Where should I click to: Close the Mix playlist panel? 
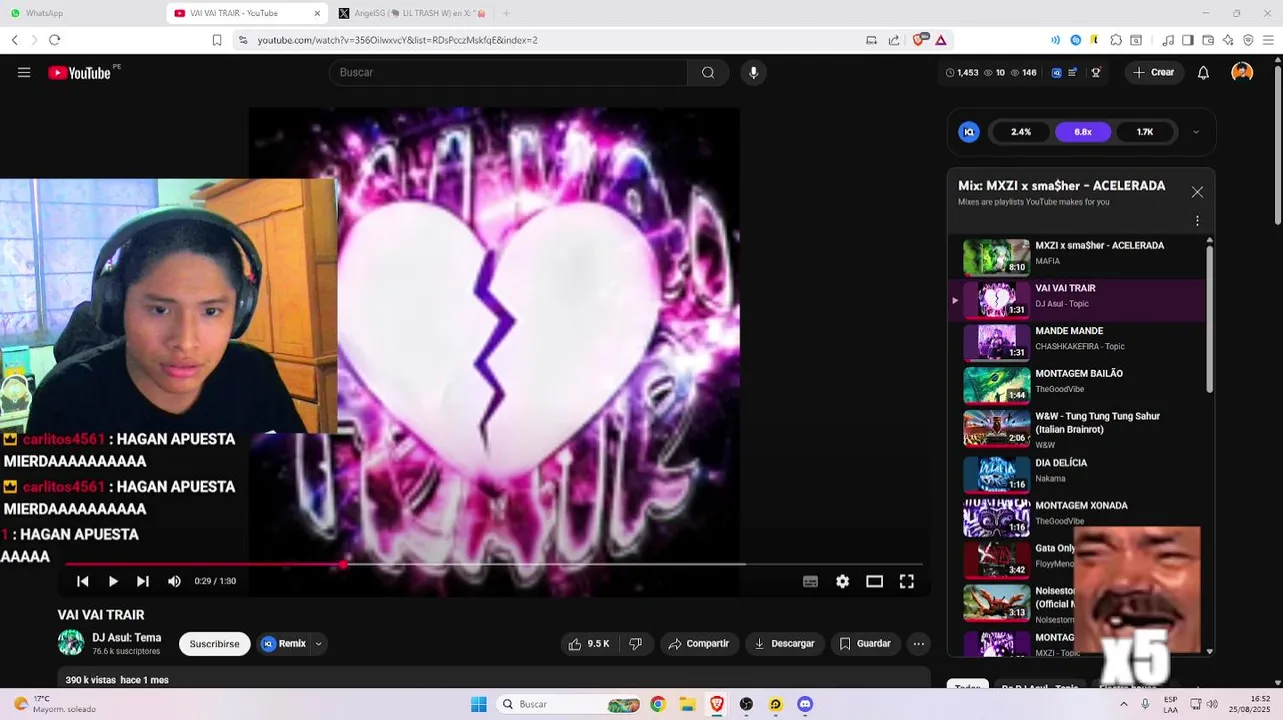tap(1197, 192)
